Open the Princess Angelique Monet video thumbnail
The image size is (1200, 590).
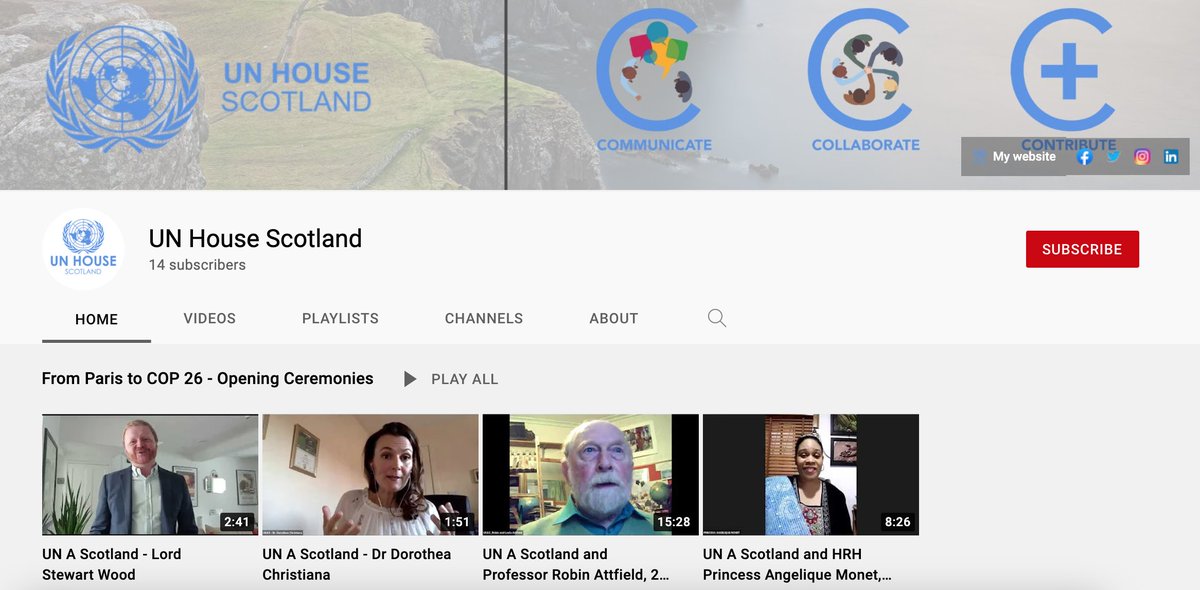click(x=811, y=475)
